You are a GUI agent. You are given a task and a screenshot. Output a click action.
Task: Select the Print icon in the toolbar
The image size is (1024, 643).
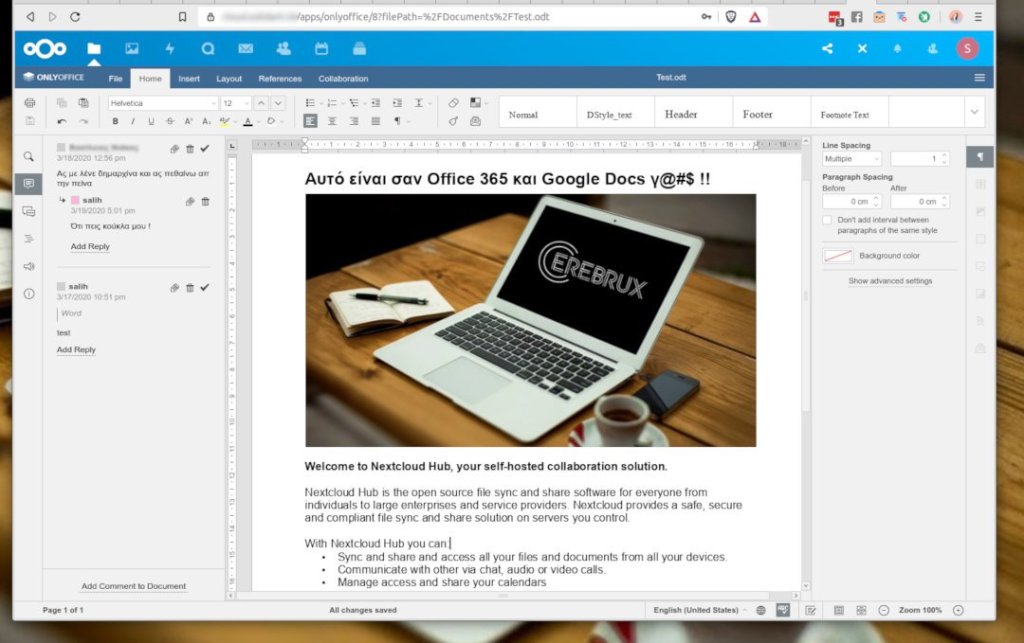click(x=28, y=102)
